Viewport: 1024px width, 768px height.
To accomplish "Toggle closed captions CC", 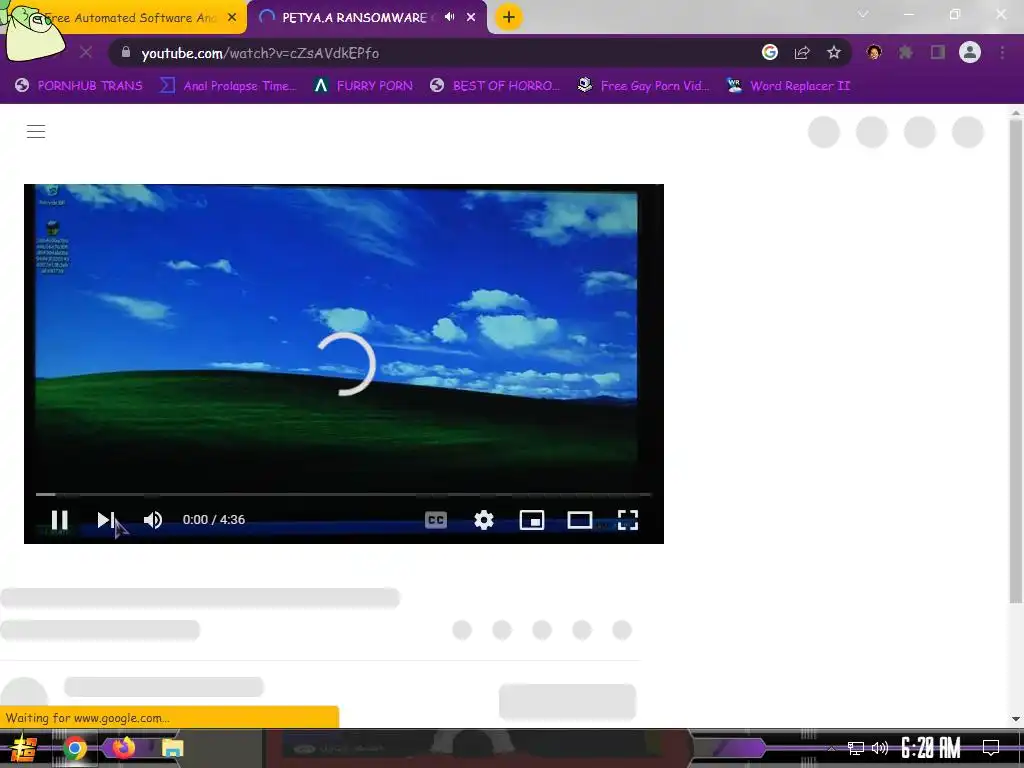I will pos(436,520).
